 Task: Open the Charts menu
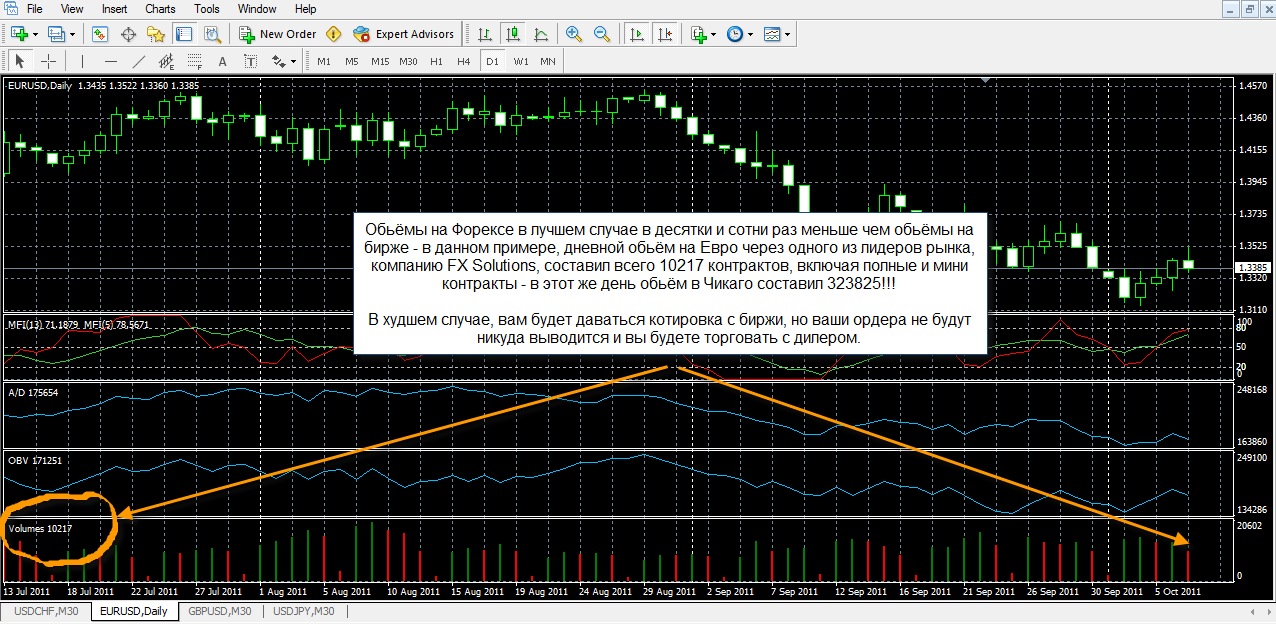(x=160, y=9)
